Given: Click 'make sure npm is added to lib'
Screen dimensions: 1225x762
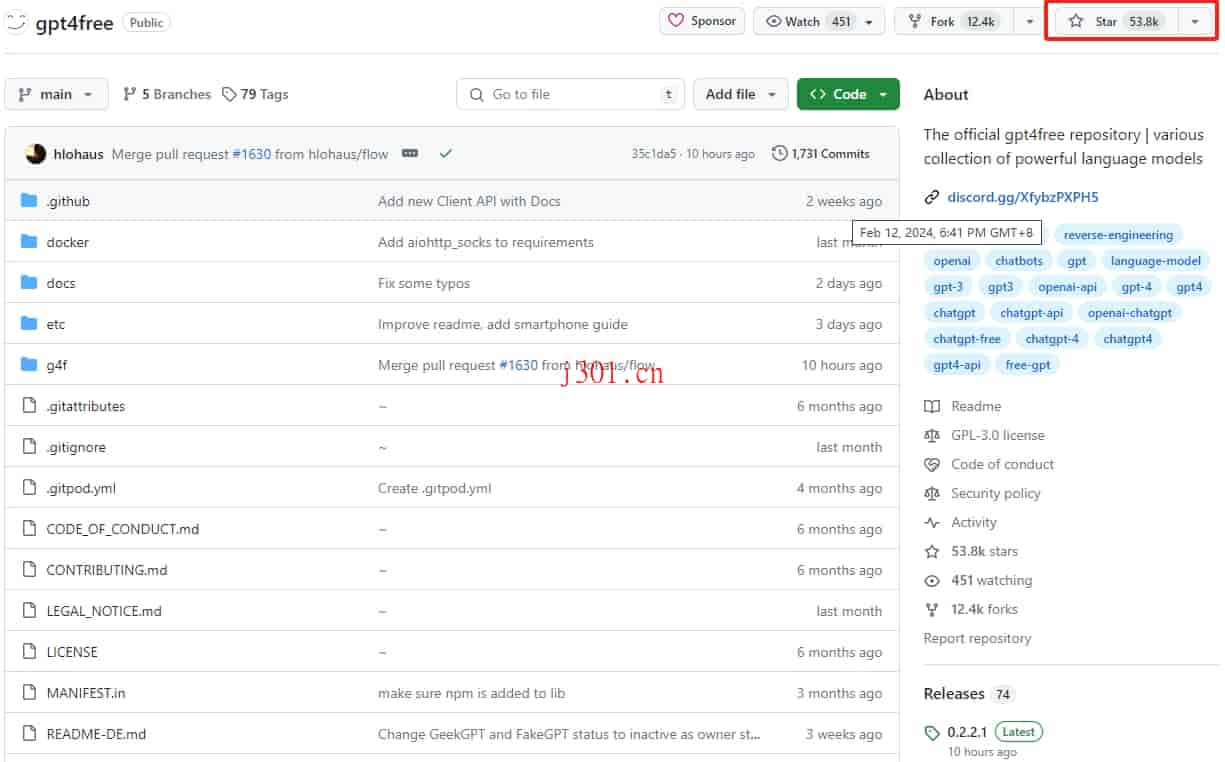Looking at the screenshot, I should click(x=471, y=693).
